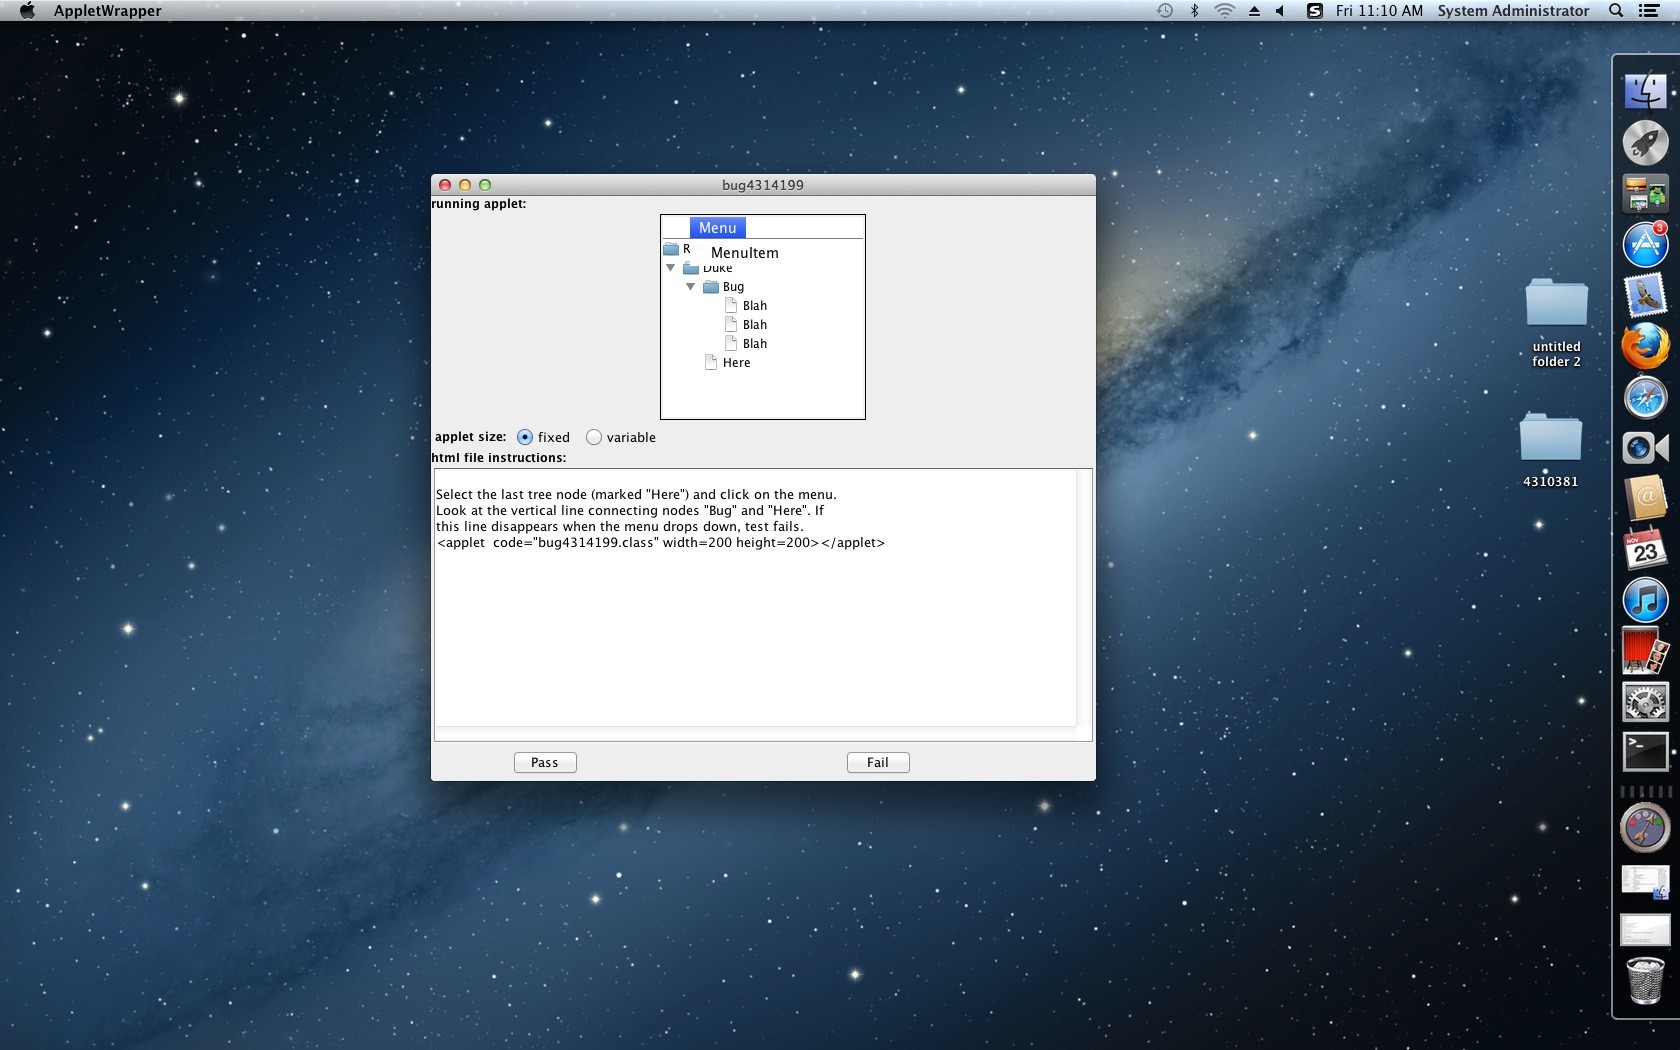Image resolution: width=1680 pixels, height=1050 pixels.
Task: Click the volume icon in menu bar
Action: (1280, 11)
